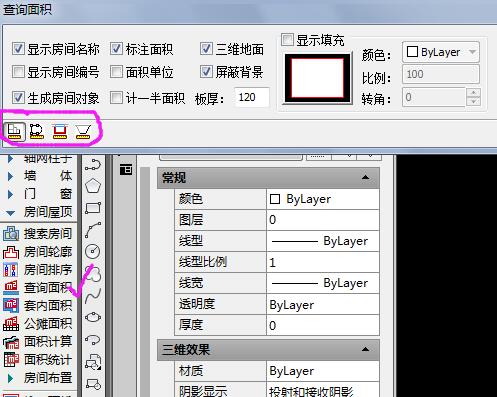497x397 pixels.
Task: Increase the 转角 spinner value
Action: 473,92
